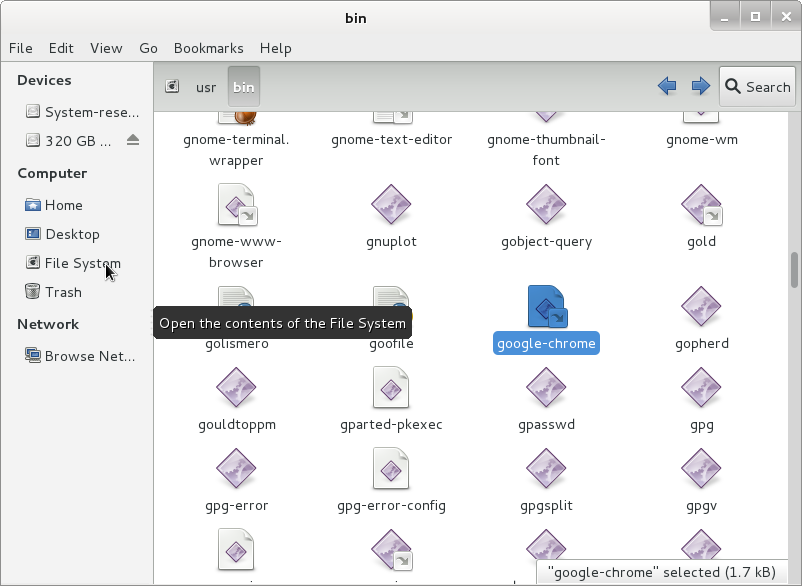Click the Search button

coord(758,87)
